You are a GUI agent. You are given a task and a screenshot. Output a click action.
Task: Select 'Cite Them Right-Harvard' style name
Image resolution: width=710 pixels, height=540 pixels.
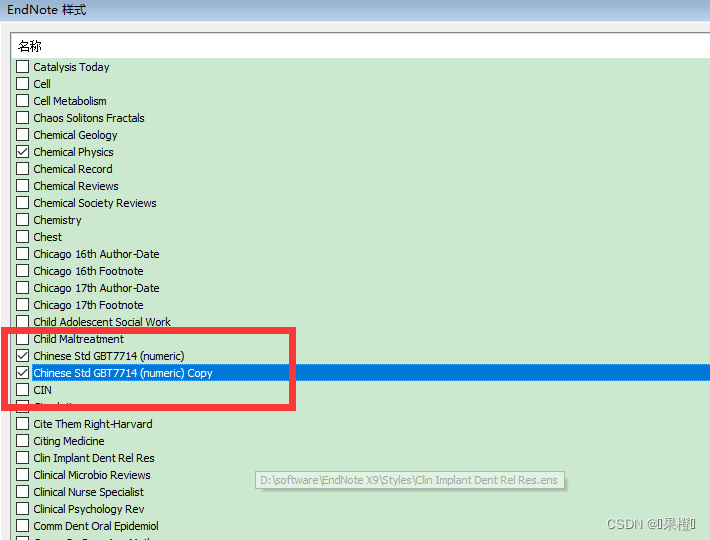(x=93, y=424)
